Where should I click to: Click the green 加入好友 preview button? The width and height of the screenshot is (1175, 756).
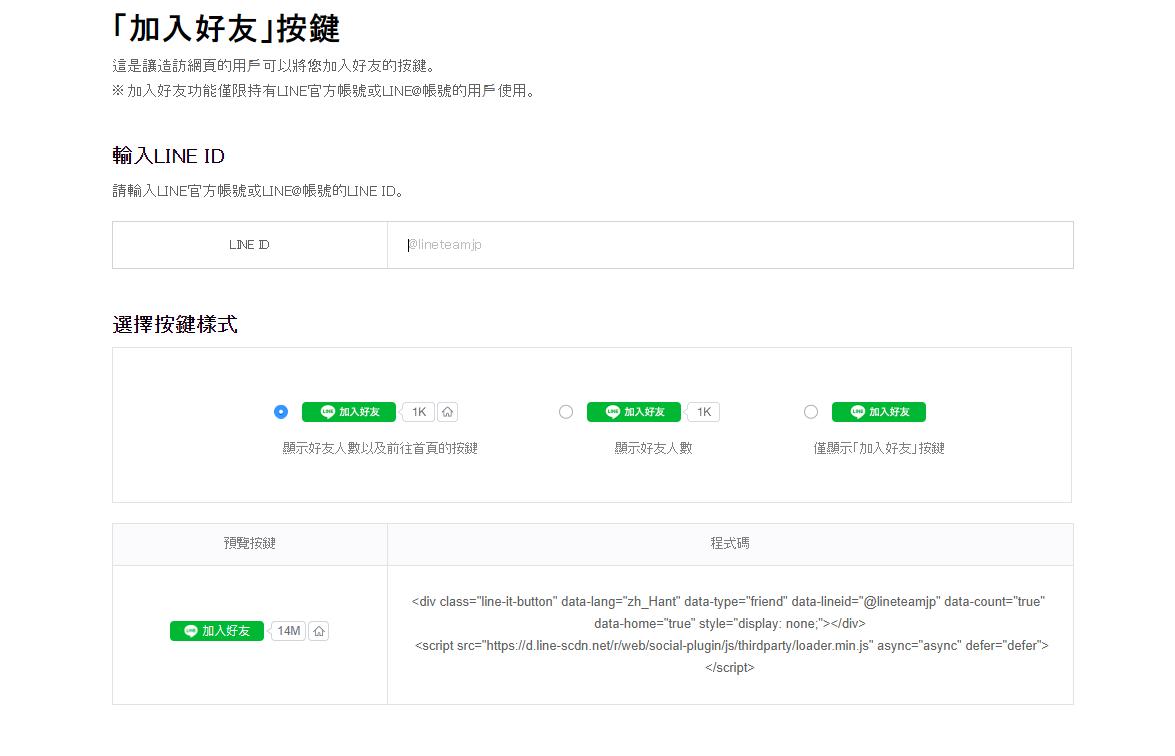(x=216, y=631)
